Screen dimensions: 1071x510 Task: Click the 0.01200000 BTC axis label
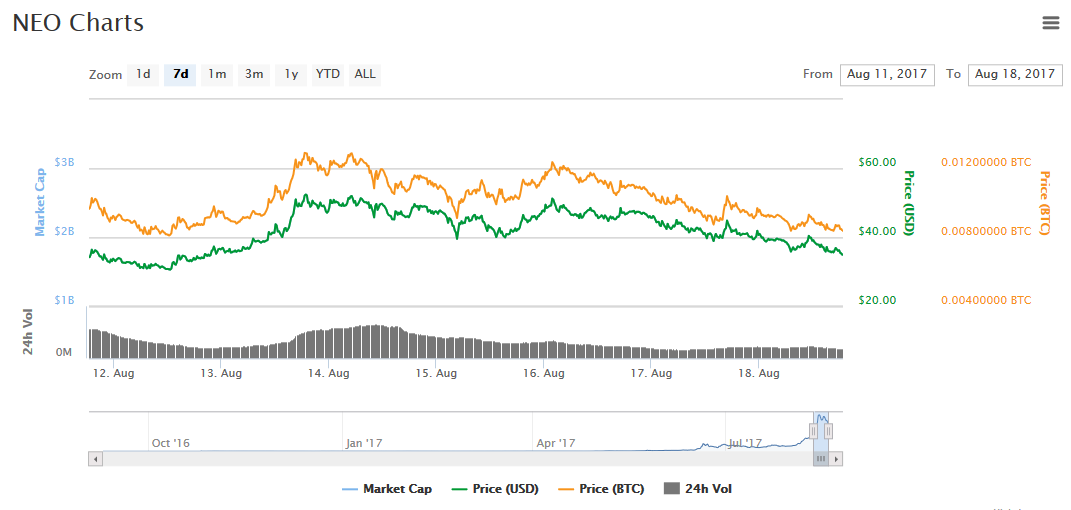[x=986, y=162]
